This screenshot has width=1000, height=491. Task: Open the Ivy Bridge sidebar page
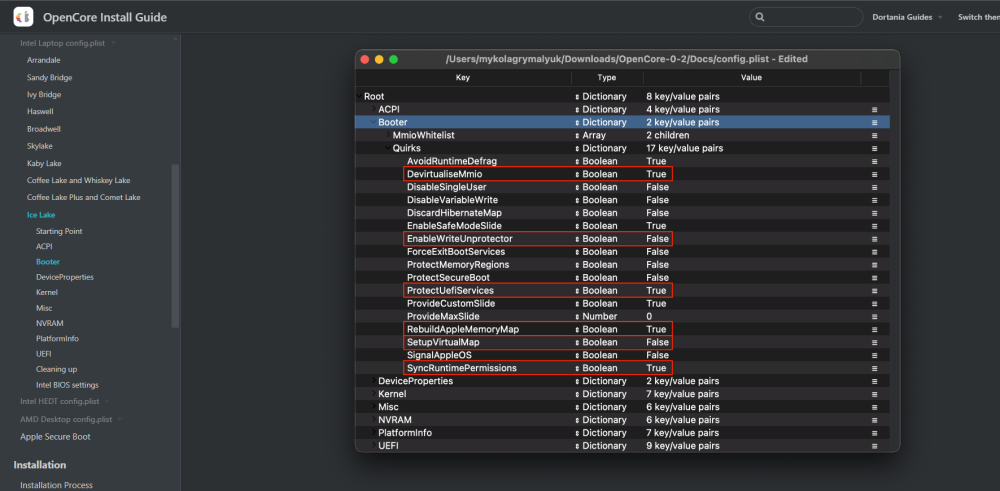click(43, 94)
